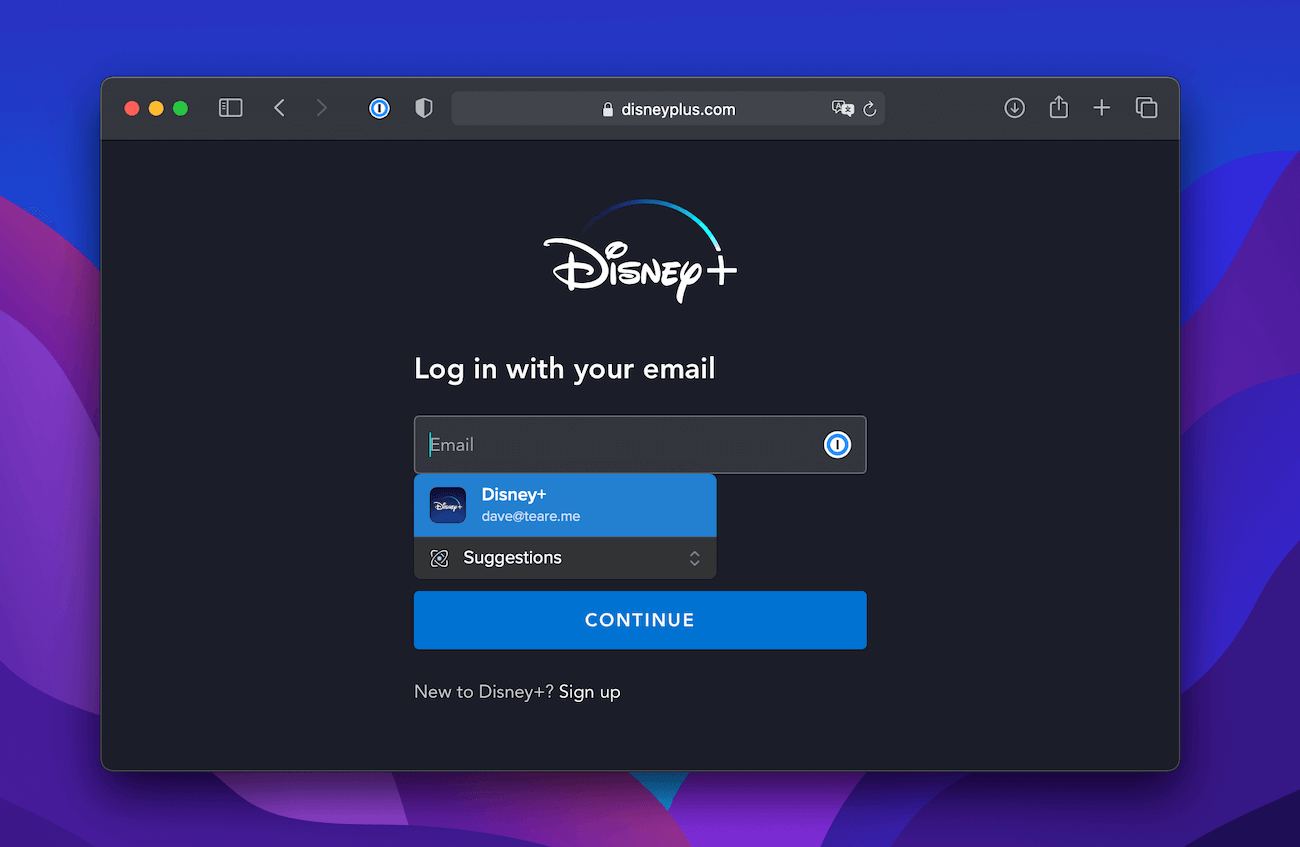
Task: Click the reload page icon
Action: (x=868, y=109)
